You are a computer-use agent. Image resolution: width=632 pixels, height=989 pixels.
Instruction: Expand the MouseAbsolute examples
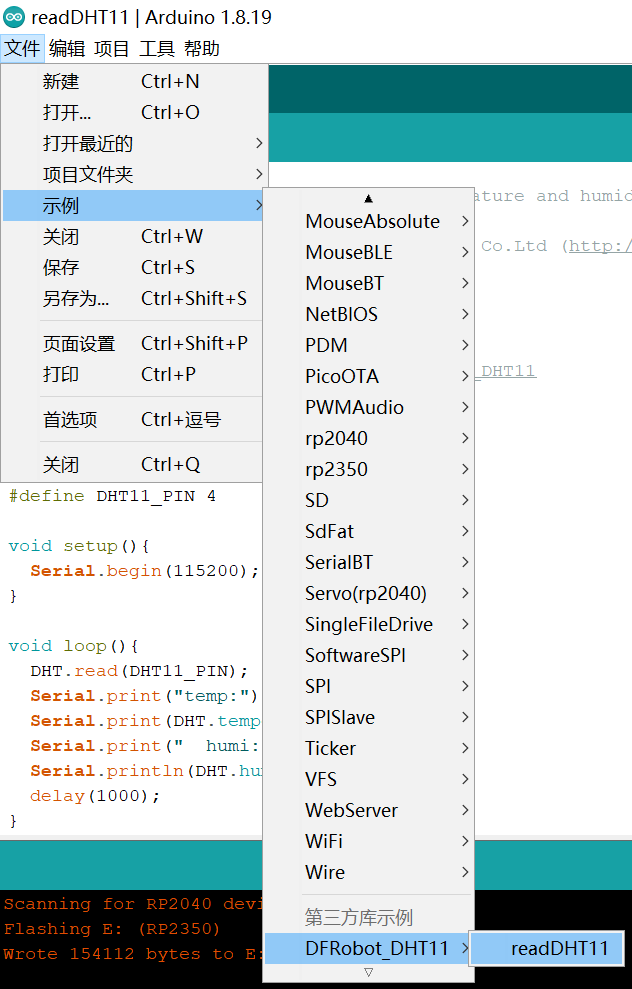click(x=368, y=221)
